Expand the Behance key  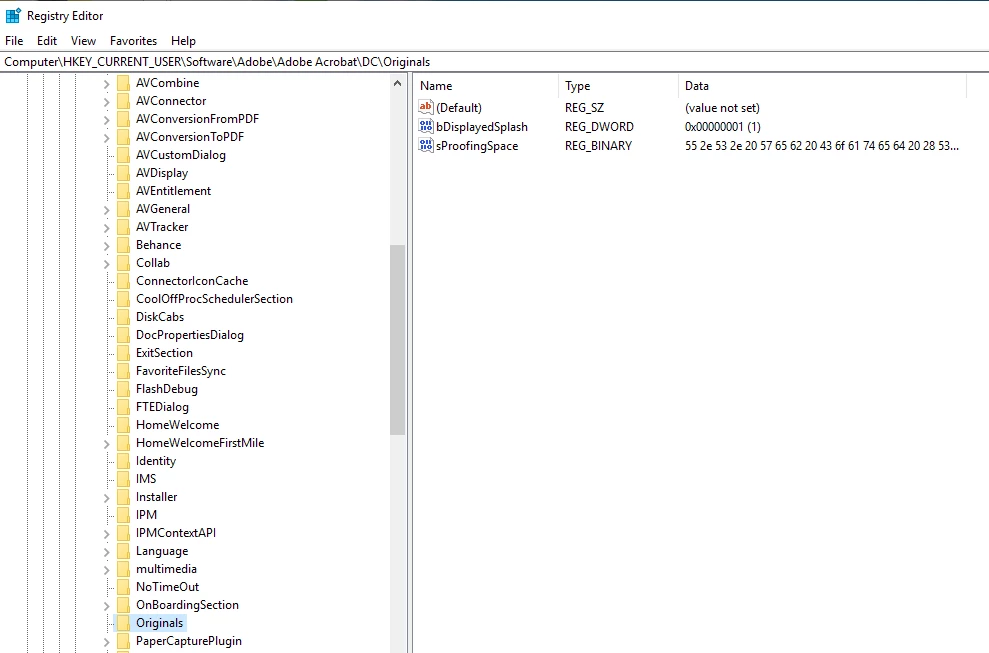point(106,245)
